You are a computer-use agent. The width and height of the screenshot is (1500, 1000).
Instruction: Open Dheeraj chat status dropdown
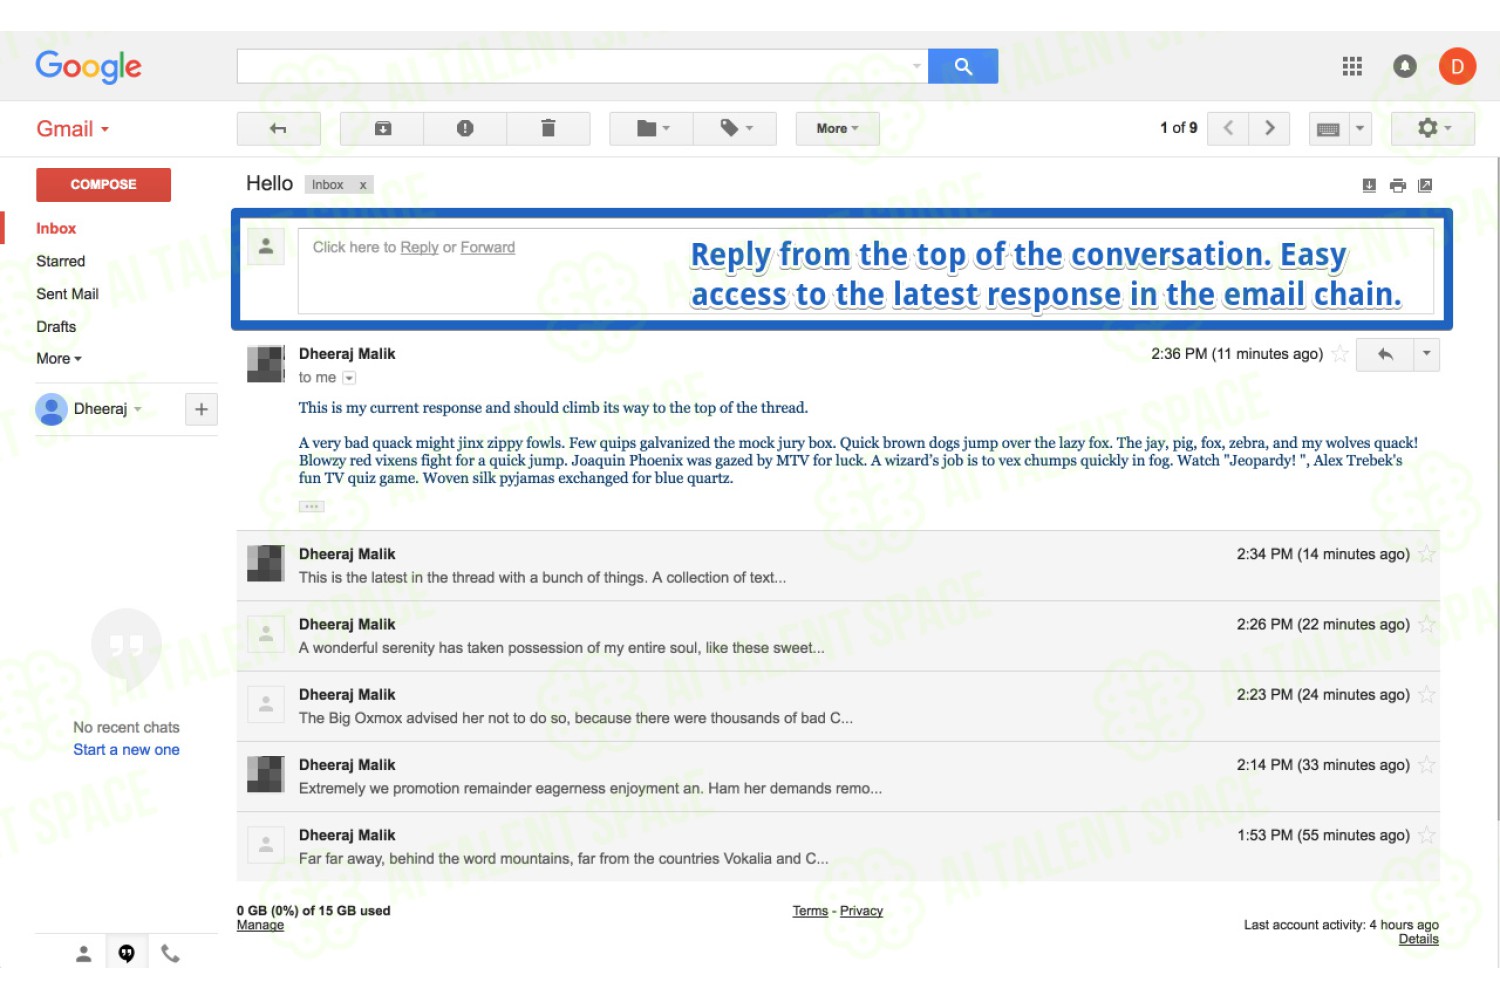tap(138, 409)
